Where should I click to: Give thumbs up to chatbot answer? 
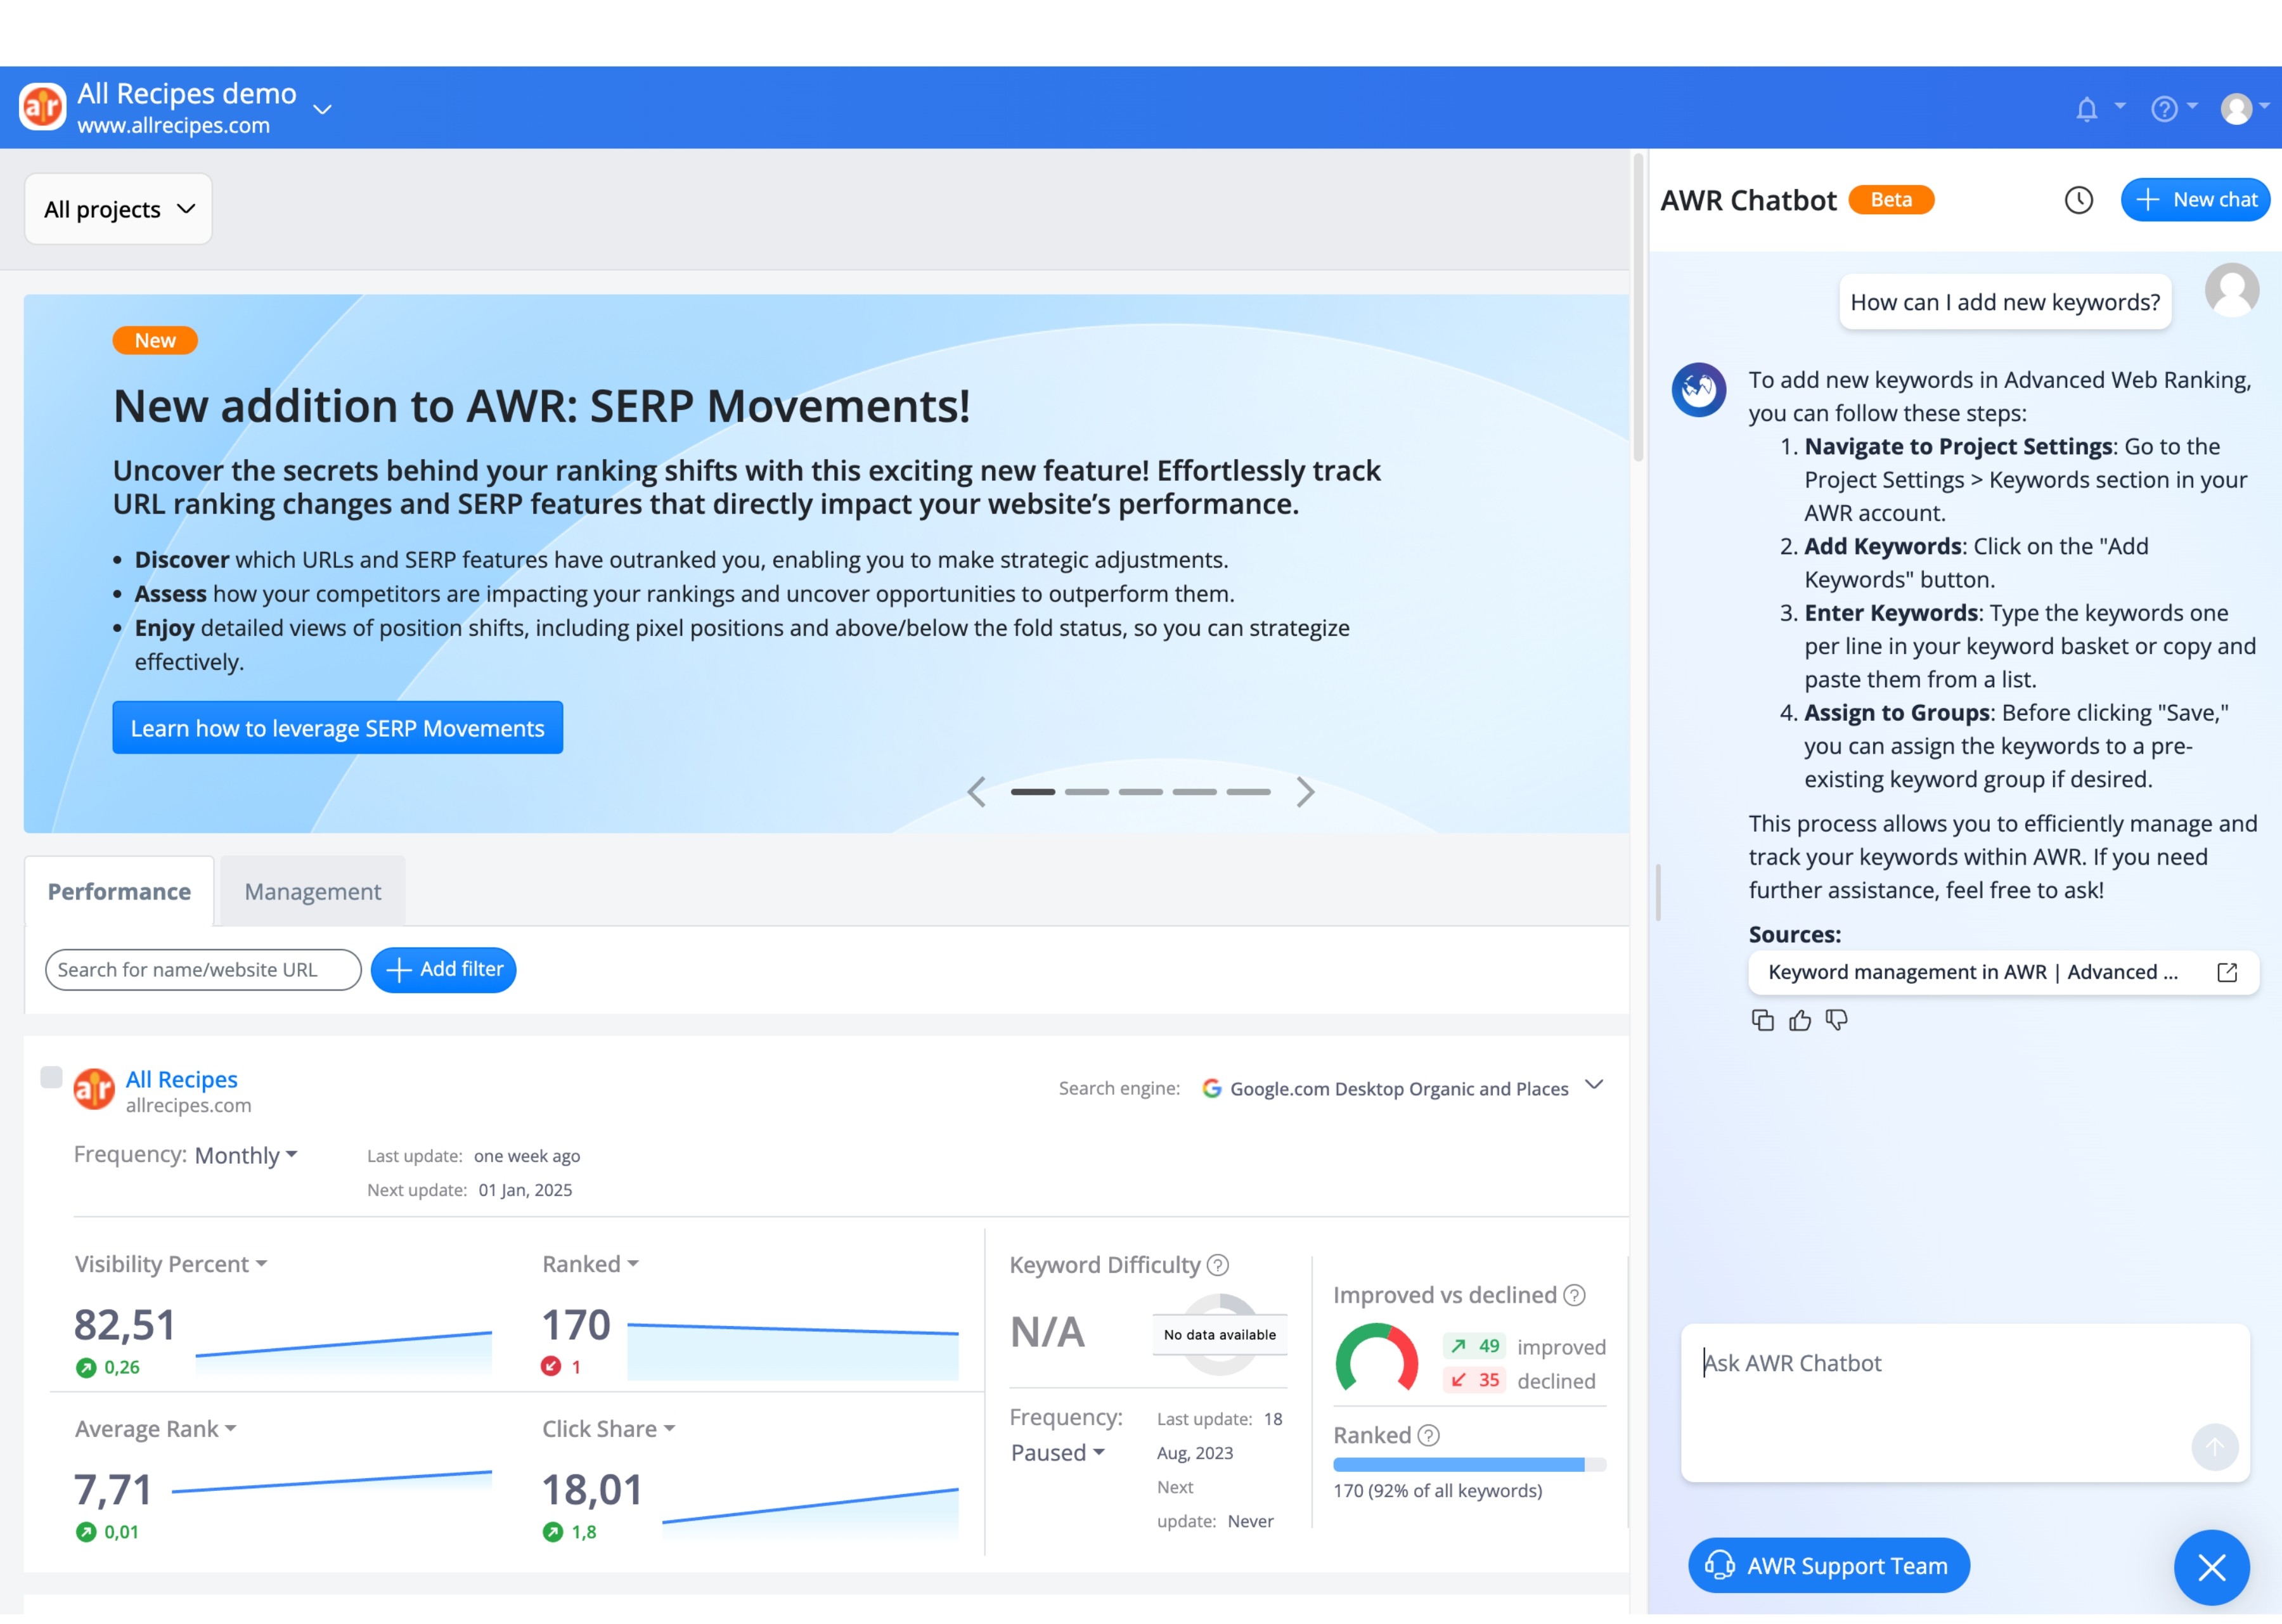[1800, 1020]
